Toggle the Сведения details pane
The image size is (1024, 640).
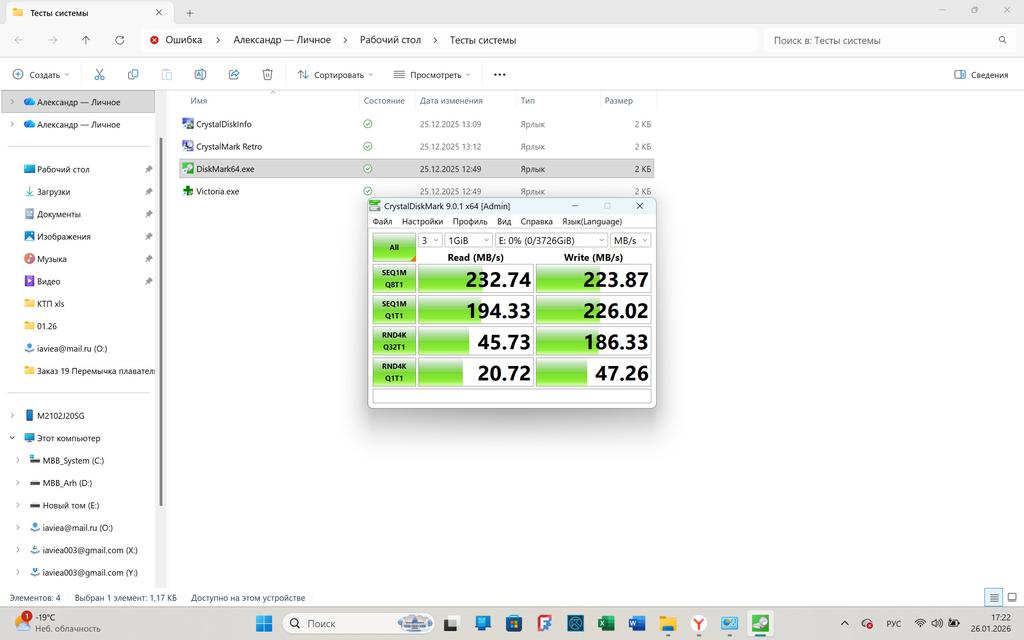[x=981, y=75]
